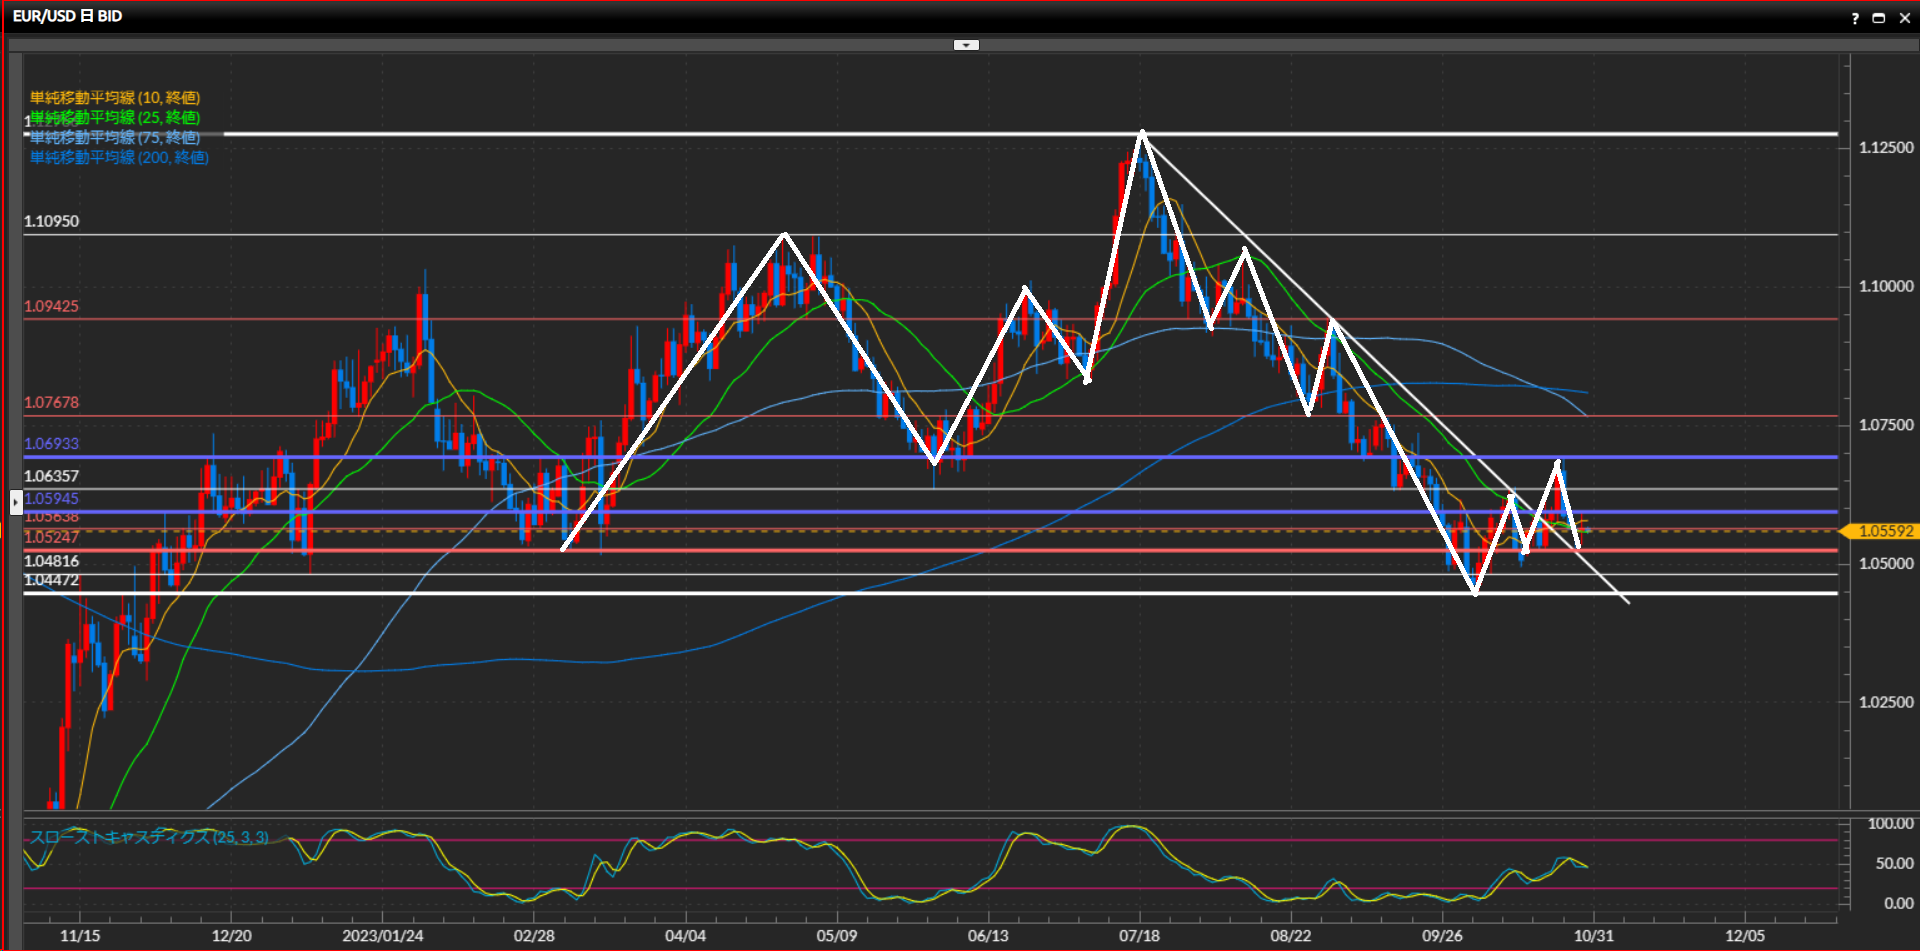Select the 1.10950 horizontal line label
This screenshot has width=1920, height=951.
tap(52, 221)
